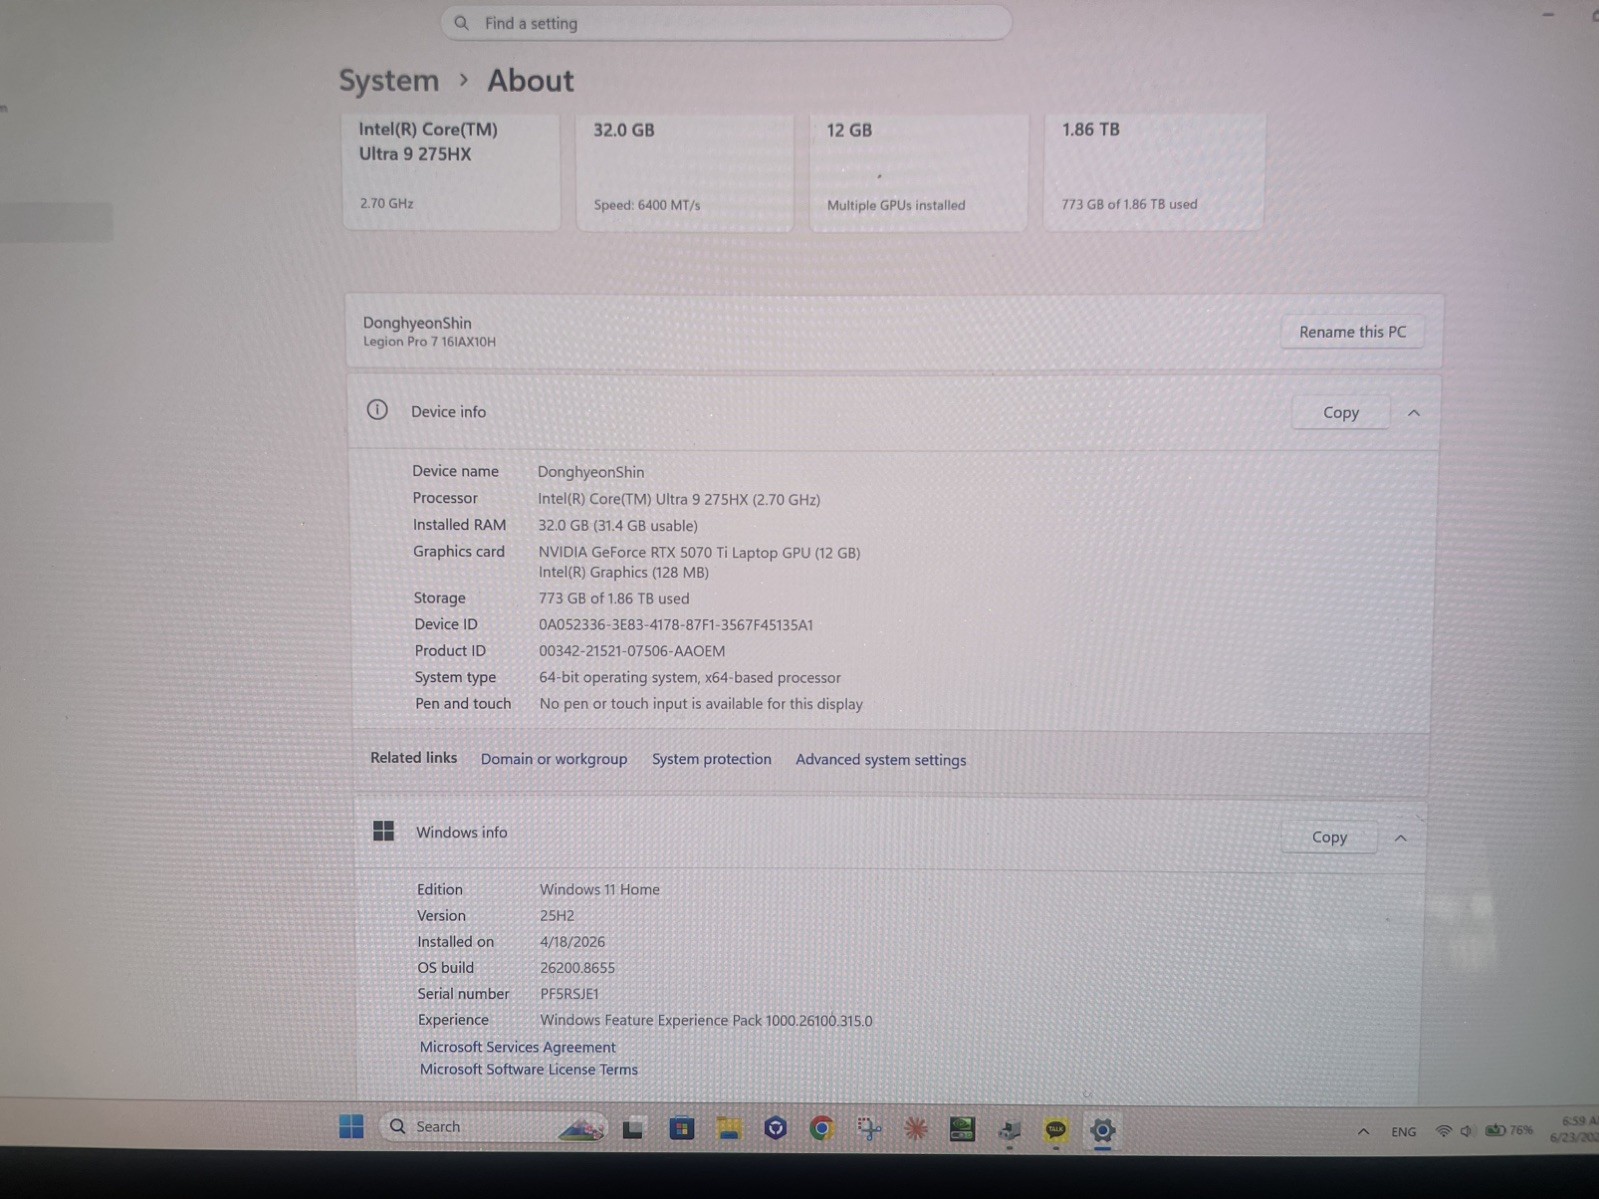Click the 1.86 TB storage card
The width and height of the screenshot is (1599, 1199).
coord(1154,171)
